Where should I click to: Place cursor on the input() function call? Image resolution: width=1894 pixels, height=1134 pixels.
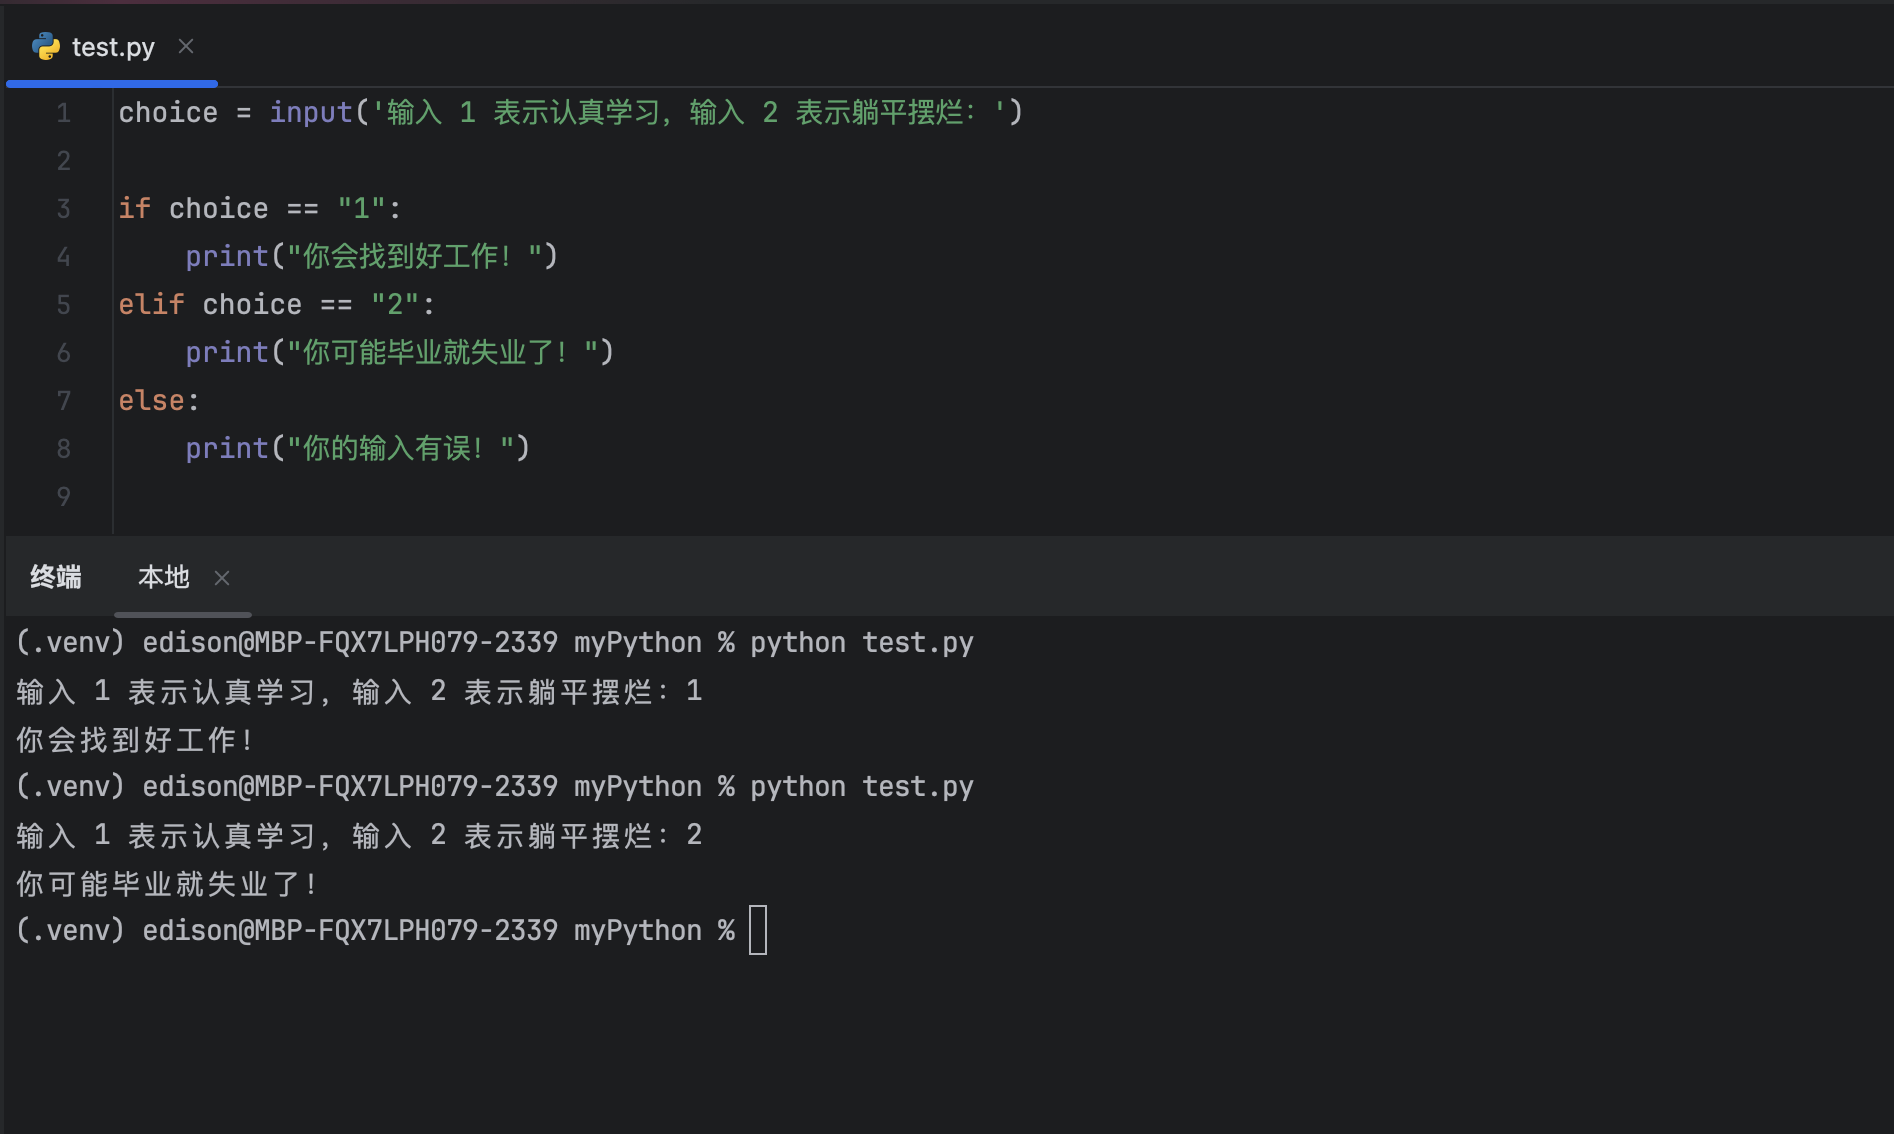point(311,112)
